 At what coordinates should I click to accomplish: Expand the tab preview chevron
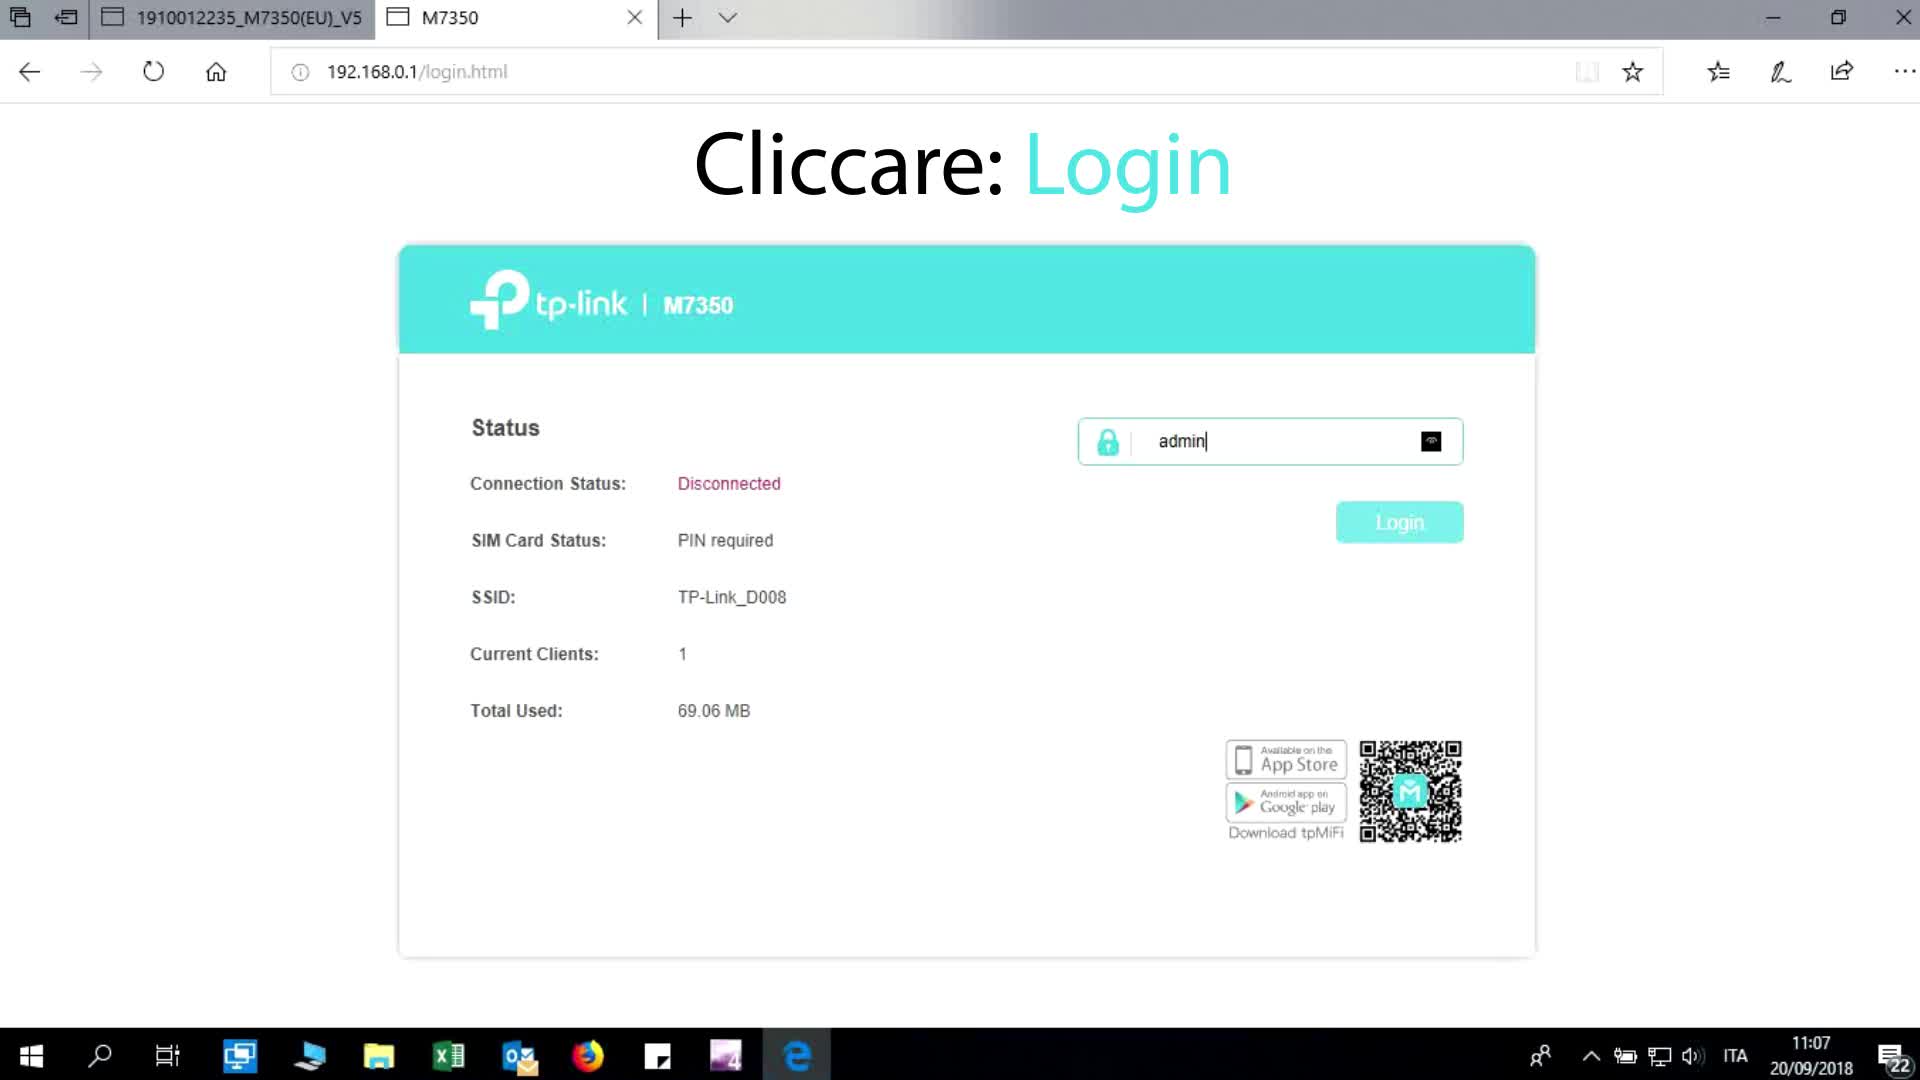(x=728, y=18)
